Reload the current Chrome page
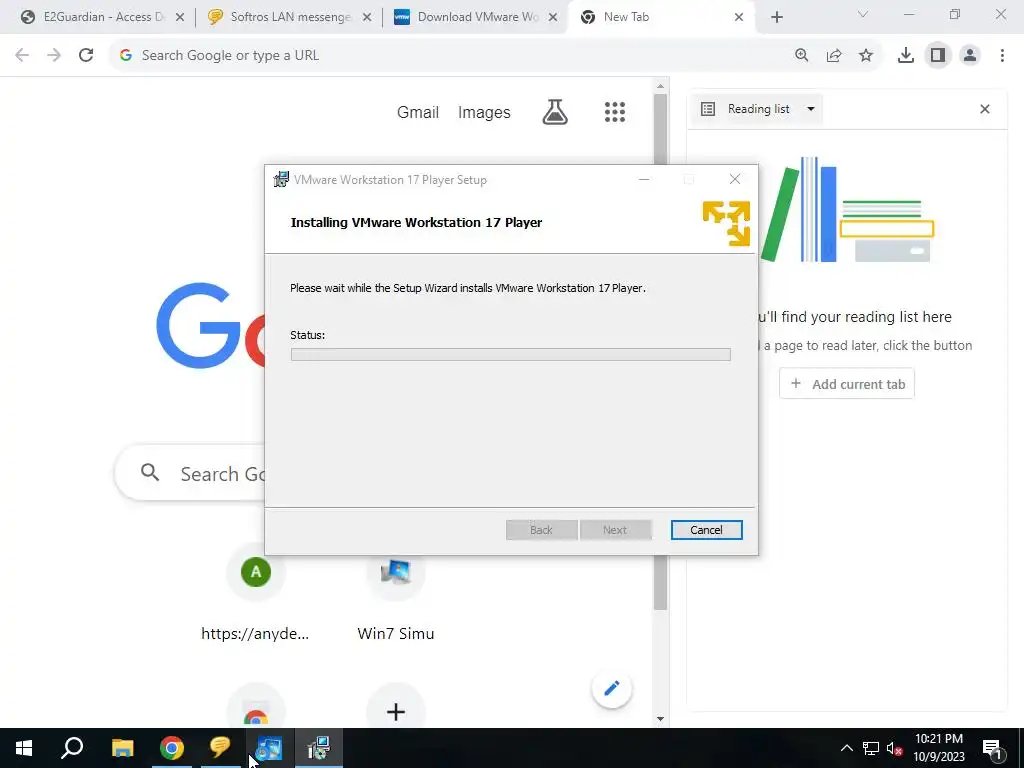The width and height of the screenshot is (1024, 768). pos(86,56)
